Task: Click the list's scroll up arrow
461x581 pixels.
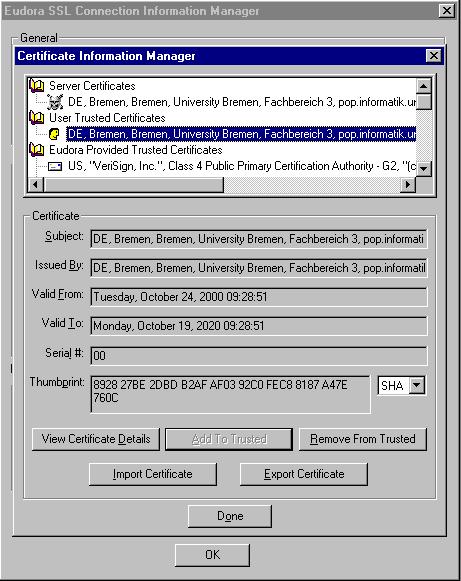Action: click(x=423, y=86)
